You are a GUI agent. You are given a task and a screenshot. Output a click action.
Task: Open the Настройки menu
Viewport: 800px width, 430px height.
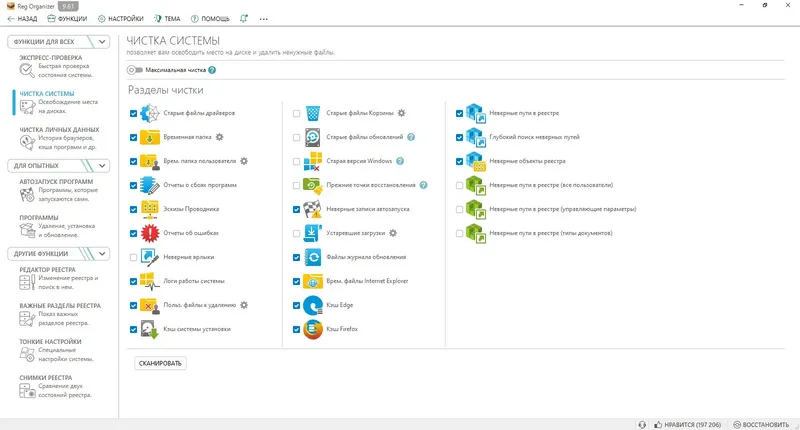[x=120, y=18]
